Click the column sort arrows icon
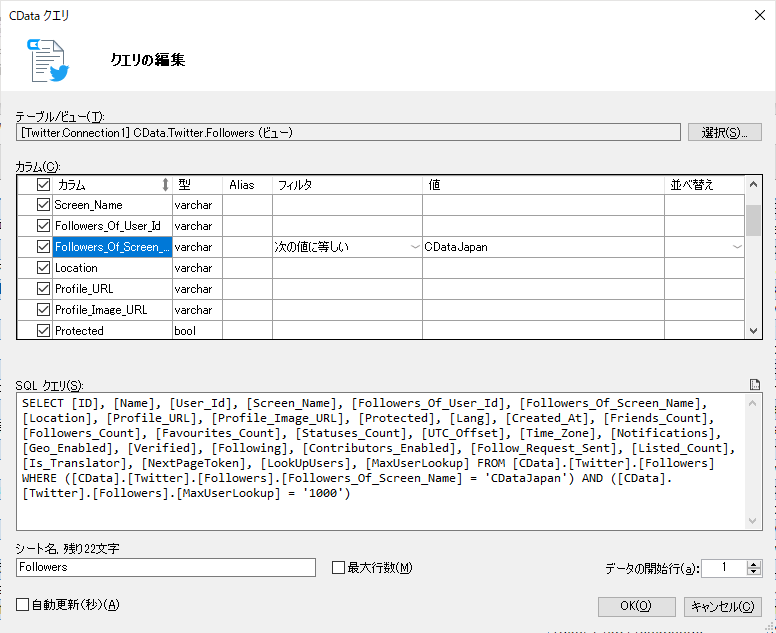 [x=165, y=185]
